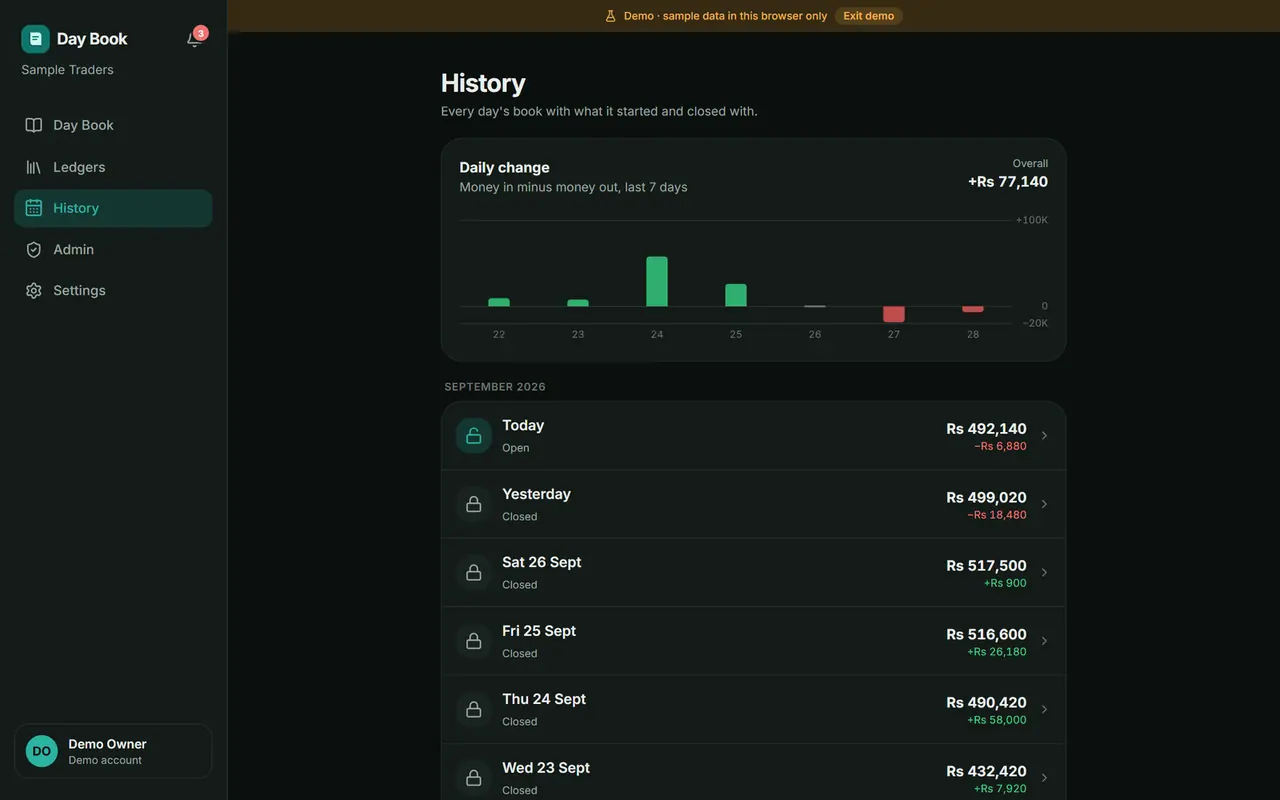Click the tall green bar for 24
Screen dimensions: 1280x800
[x=657, y=281]
